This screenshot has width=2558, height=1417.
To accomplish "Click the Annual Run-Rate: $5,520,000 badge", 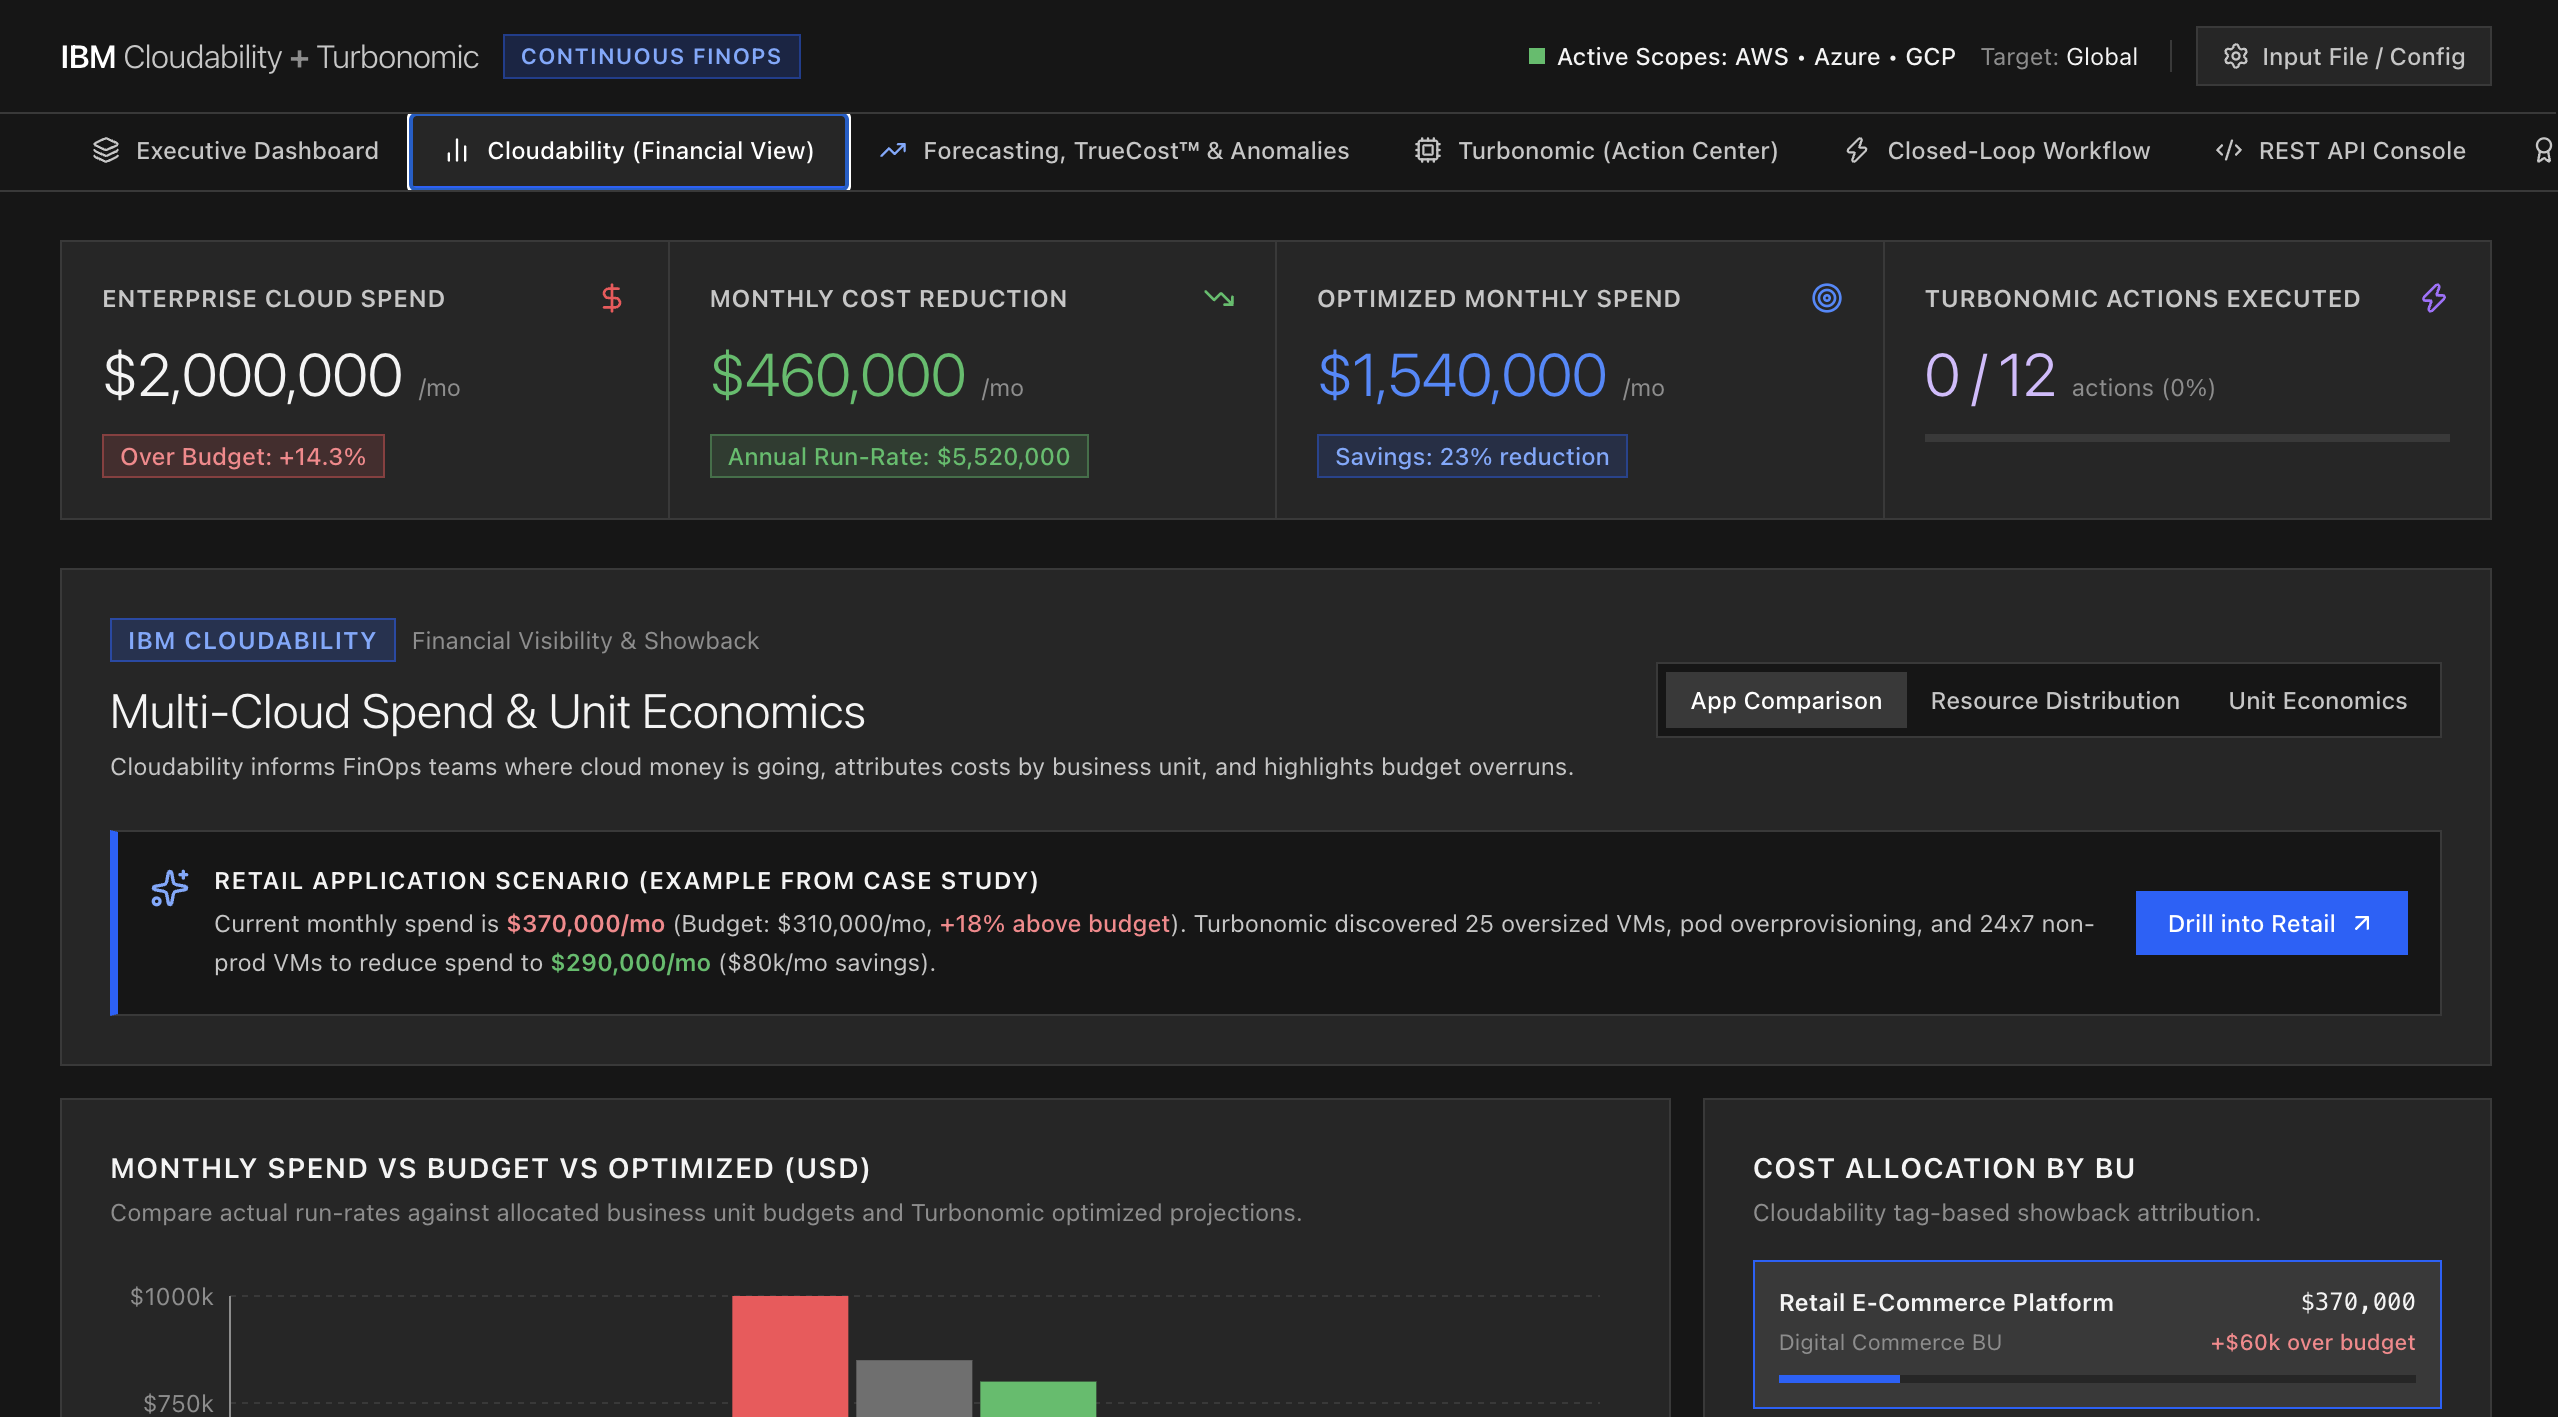I will [x=899, y=456].
